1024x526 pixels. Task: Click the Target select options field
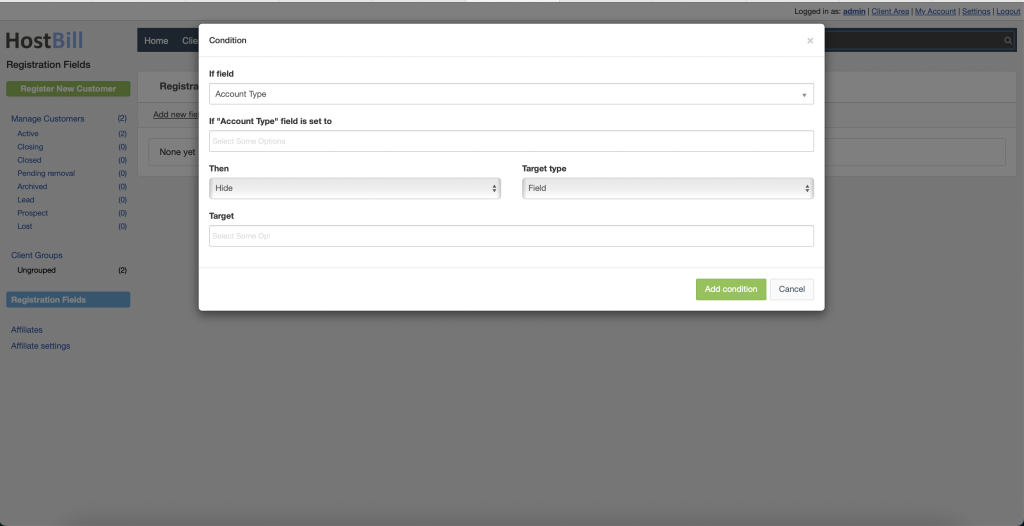click(x=511, y=236)
